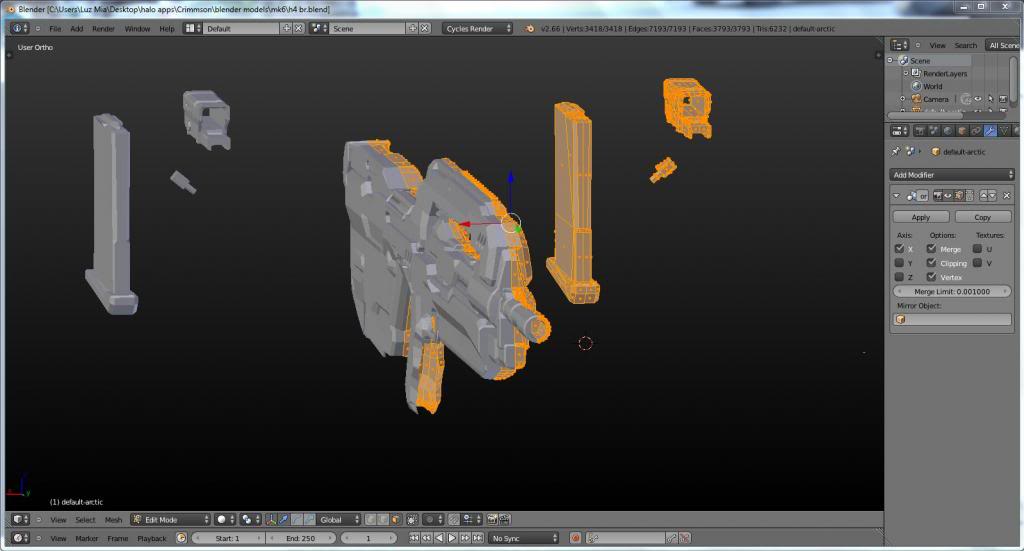The image size is (1024, 551).
Task: Delete the current Scene with X
Action: [424, 29]
